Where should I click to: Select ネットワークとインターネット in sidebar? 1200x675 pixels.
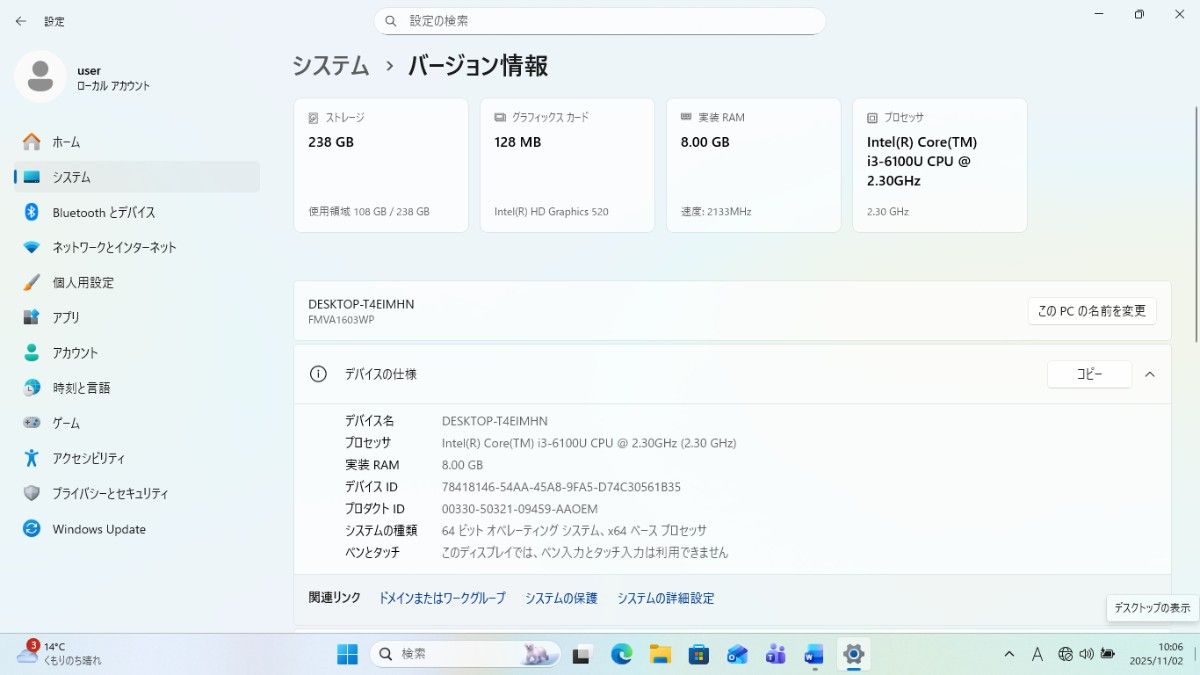114,247
